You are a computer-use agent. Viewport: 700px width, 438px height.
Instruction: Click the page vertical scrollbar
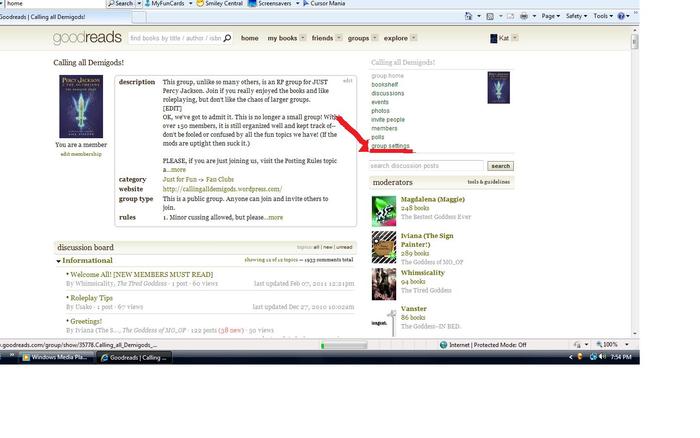click(x=635, y=182)
